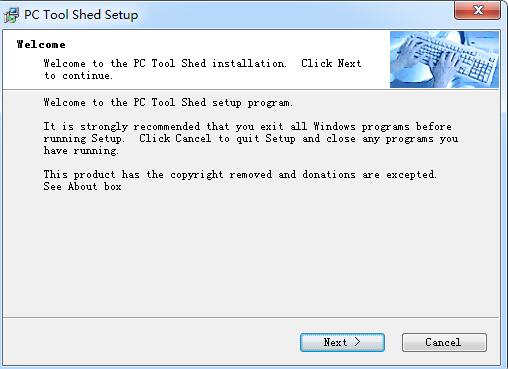Click the separator line above the buttons
Screen dimensions: 508x369
point(251,317)
